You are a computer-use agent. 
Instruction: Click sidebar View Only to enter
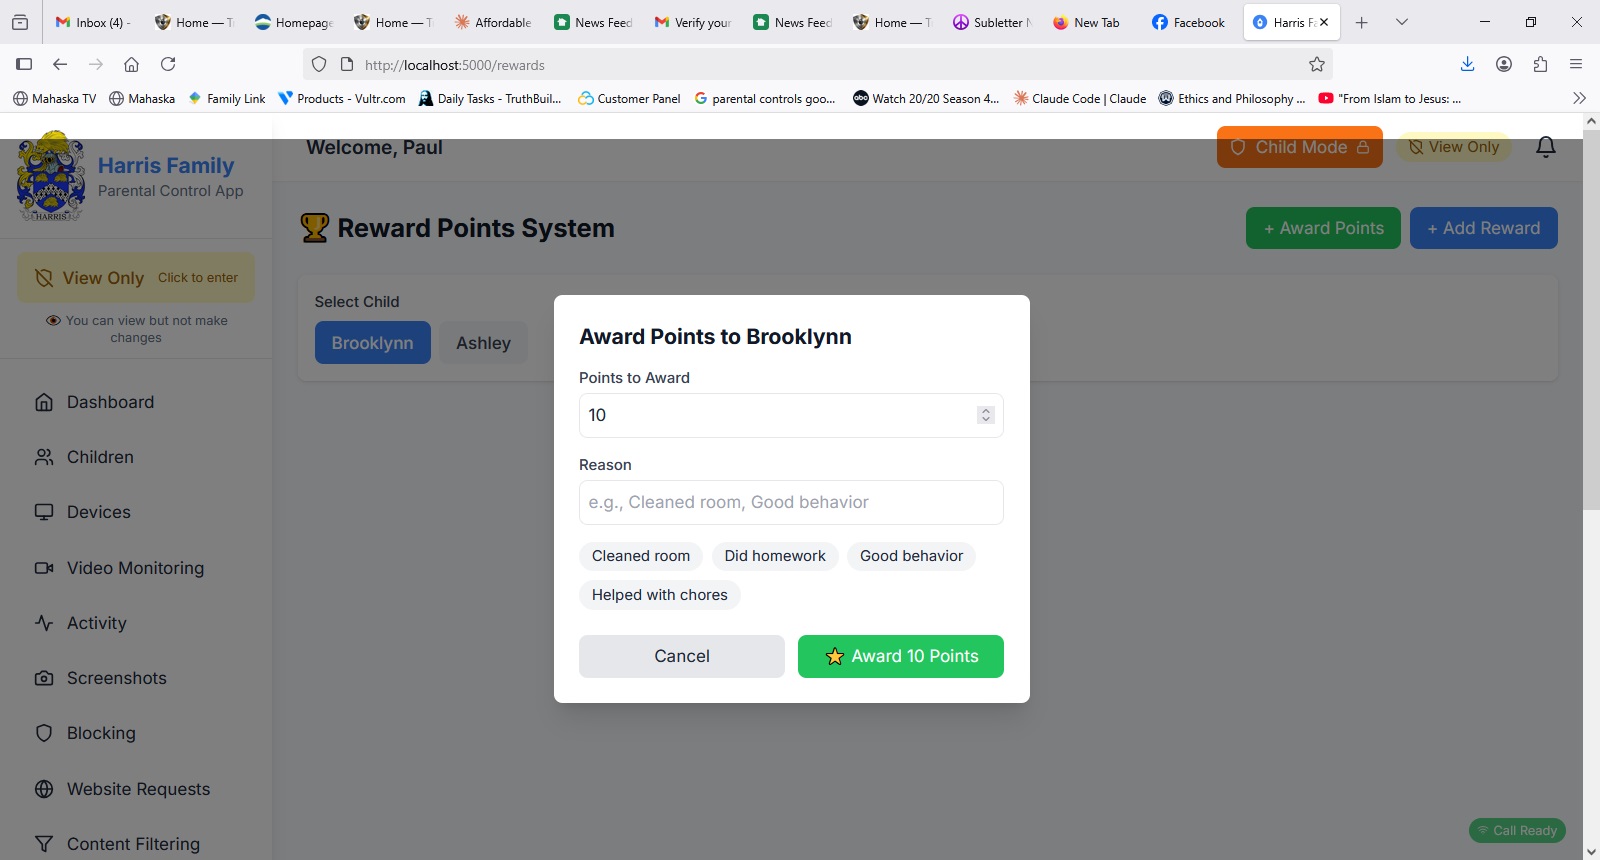[x=136, y=278]
